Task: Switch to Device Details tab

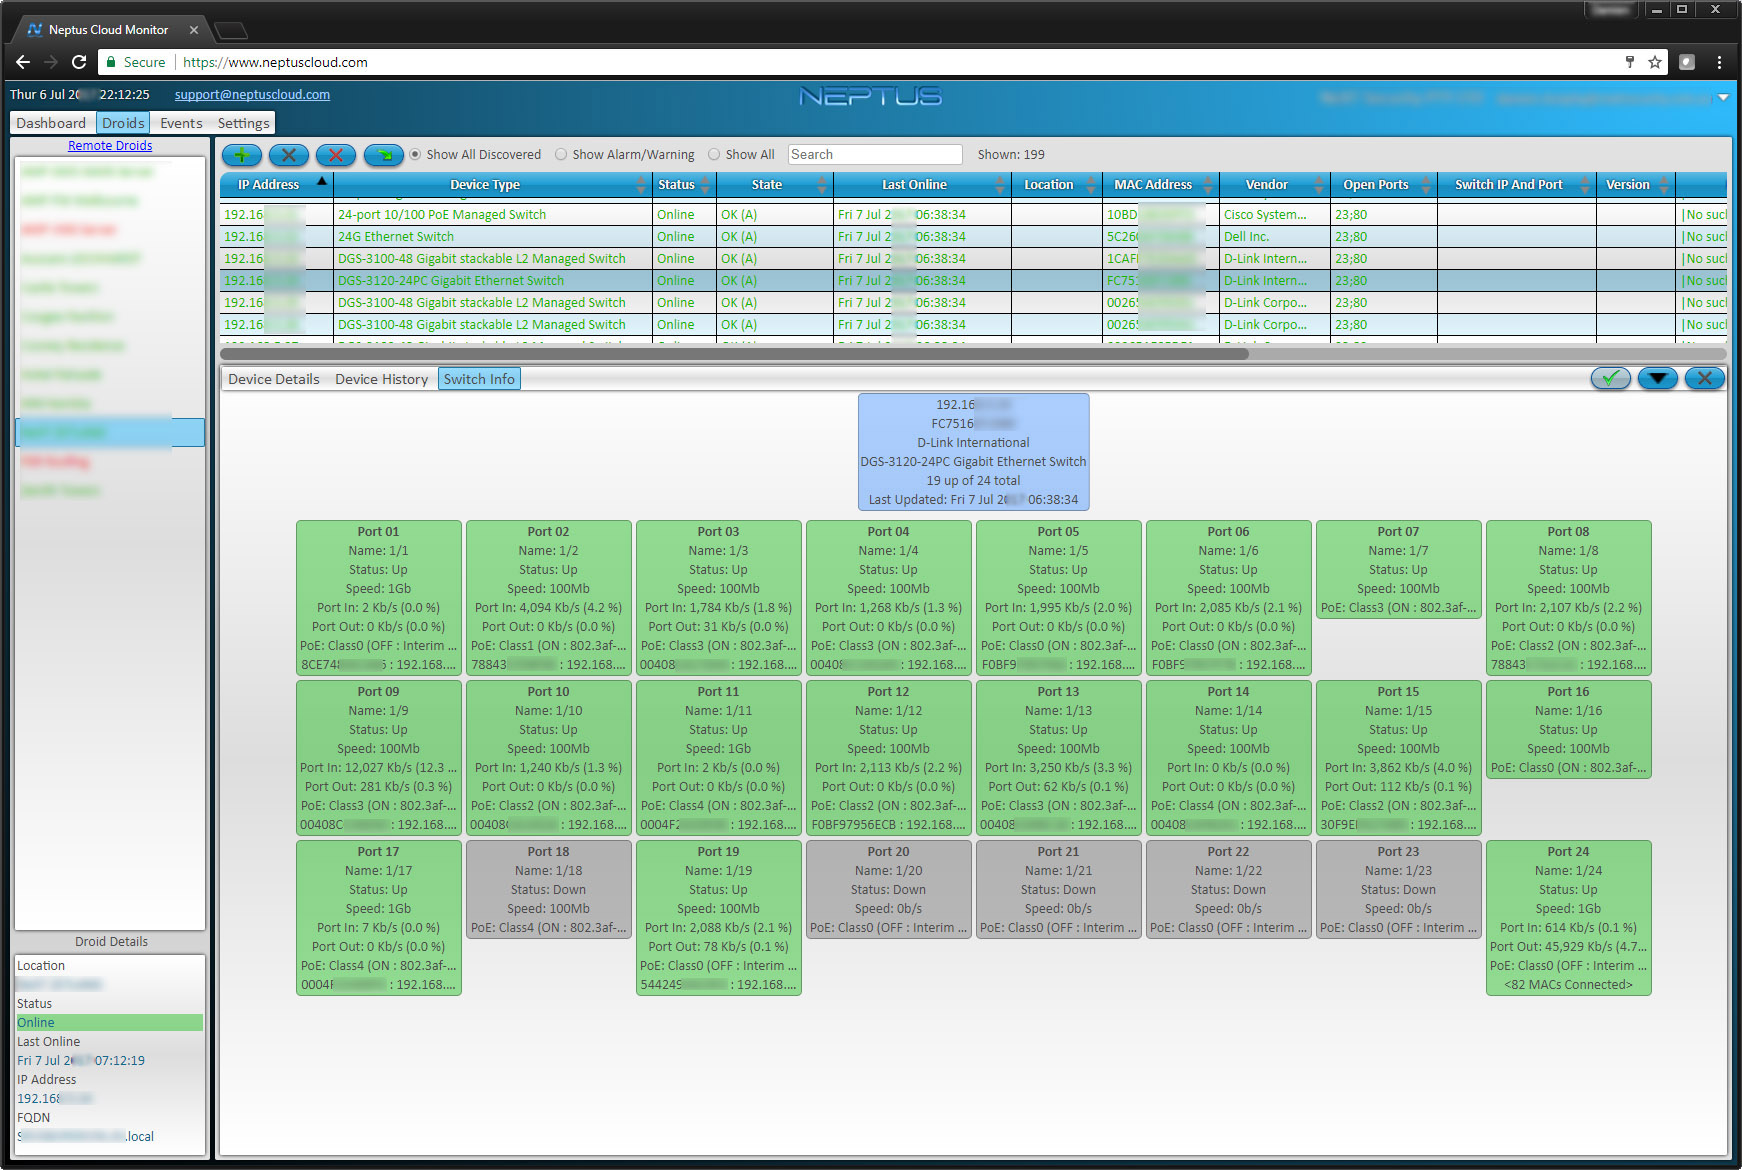Action: tap(274, 379)
